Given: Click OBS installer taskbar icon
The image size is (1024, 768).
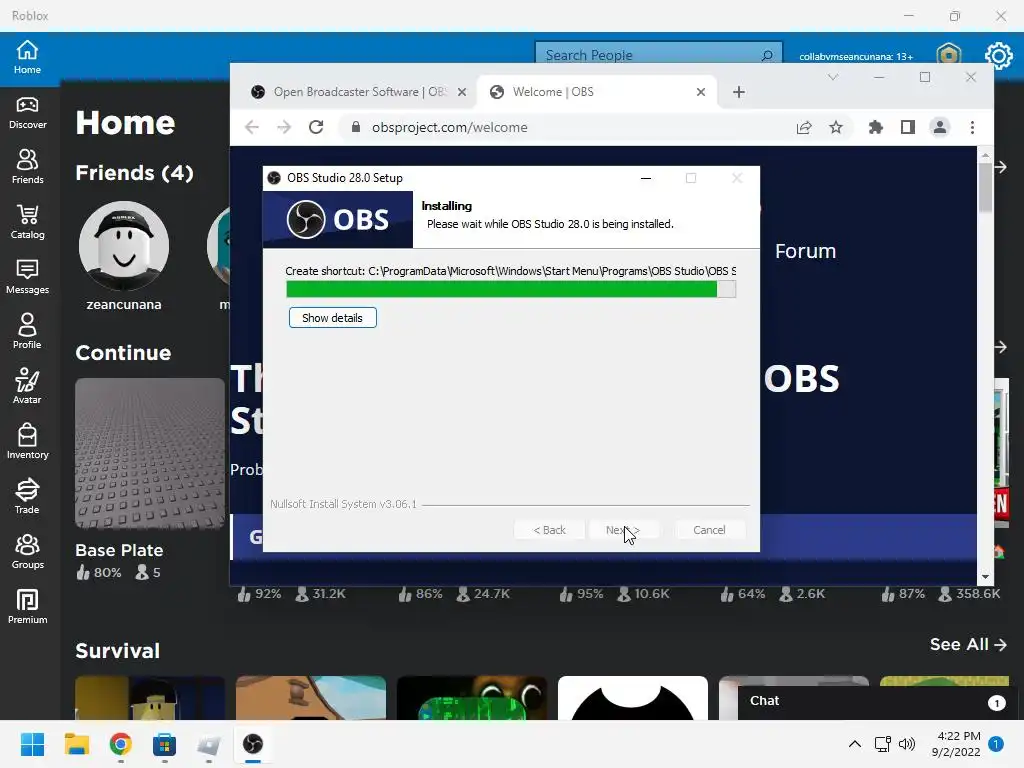Looking at the screenshot, I should tap(253, 744).
